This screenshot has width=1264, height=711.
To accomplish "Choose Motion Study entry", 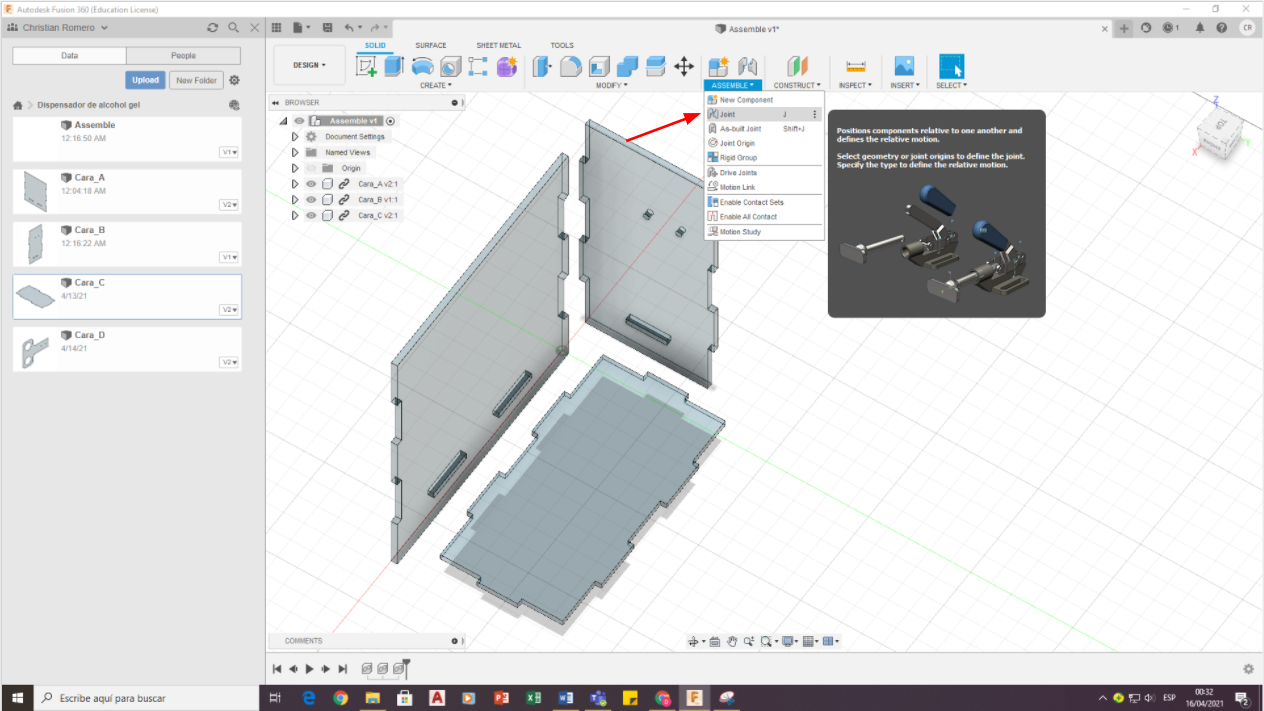I will [763, 232].
